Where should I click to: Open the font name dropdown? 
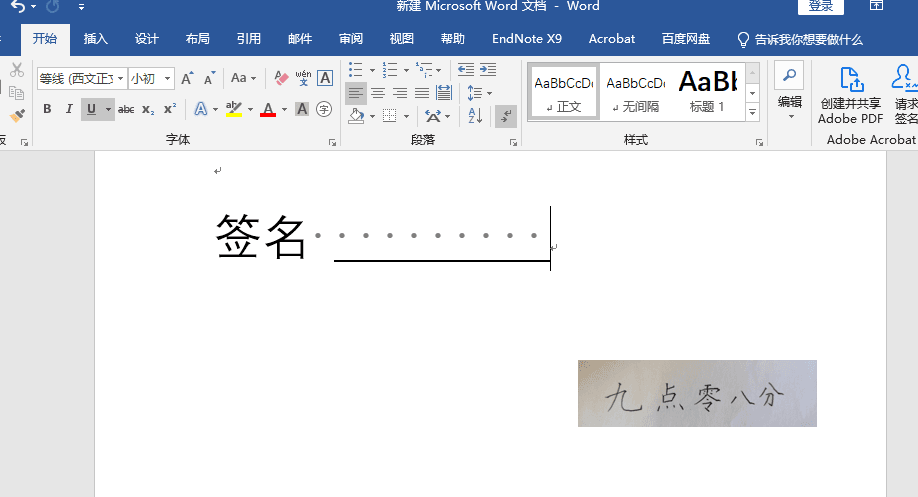click(121, 78)
